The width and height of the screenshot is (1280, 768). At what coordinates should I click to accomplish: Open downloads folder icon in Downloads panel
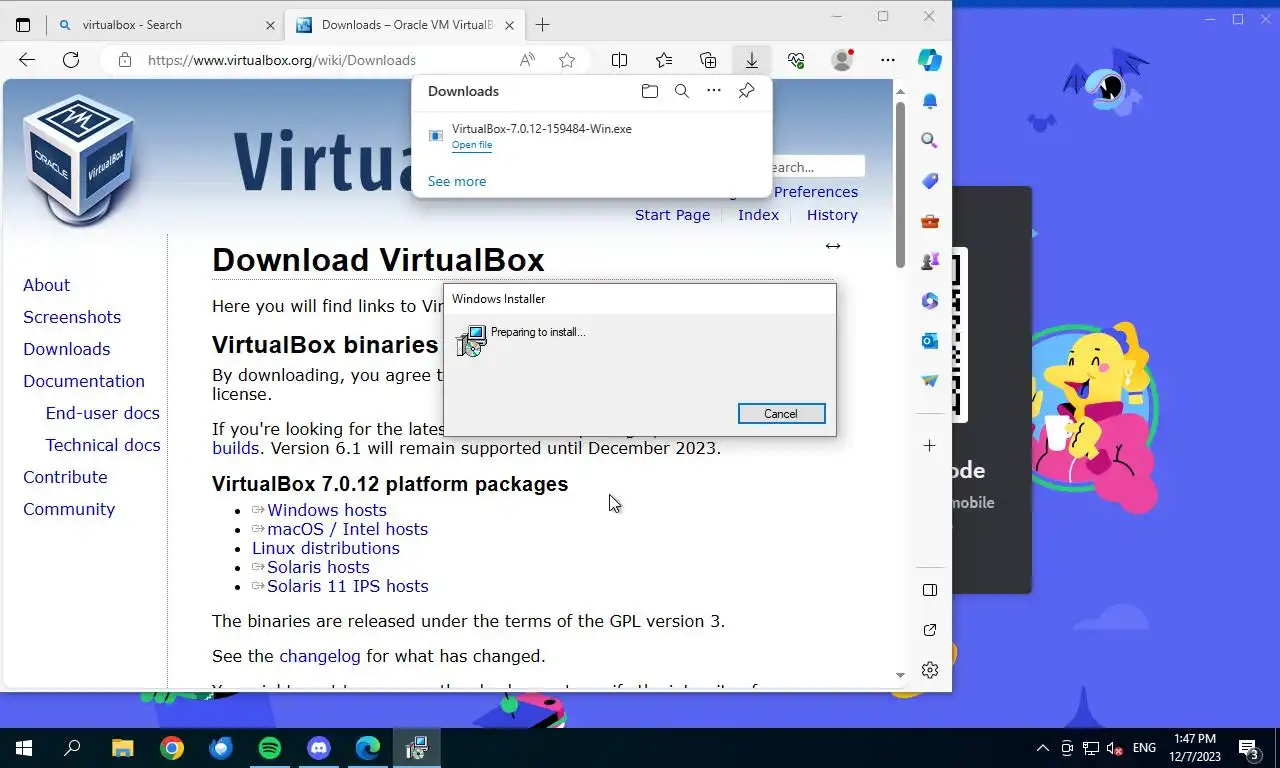point(650,91)
